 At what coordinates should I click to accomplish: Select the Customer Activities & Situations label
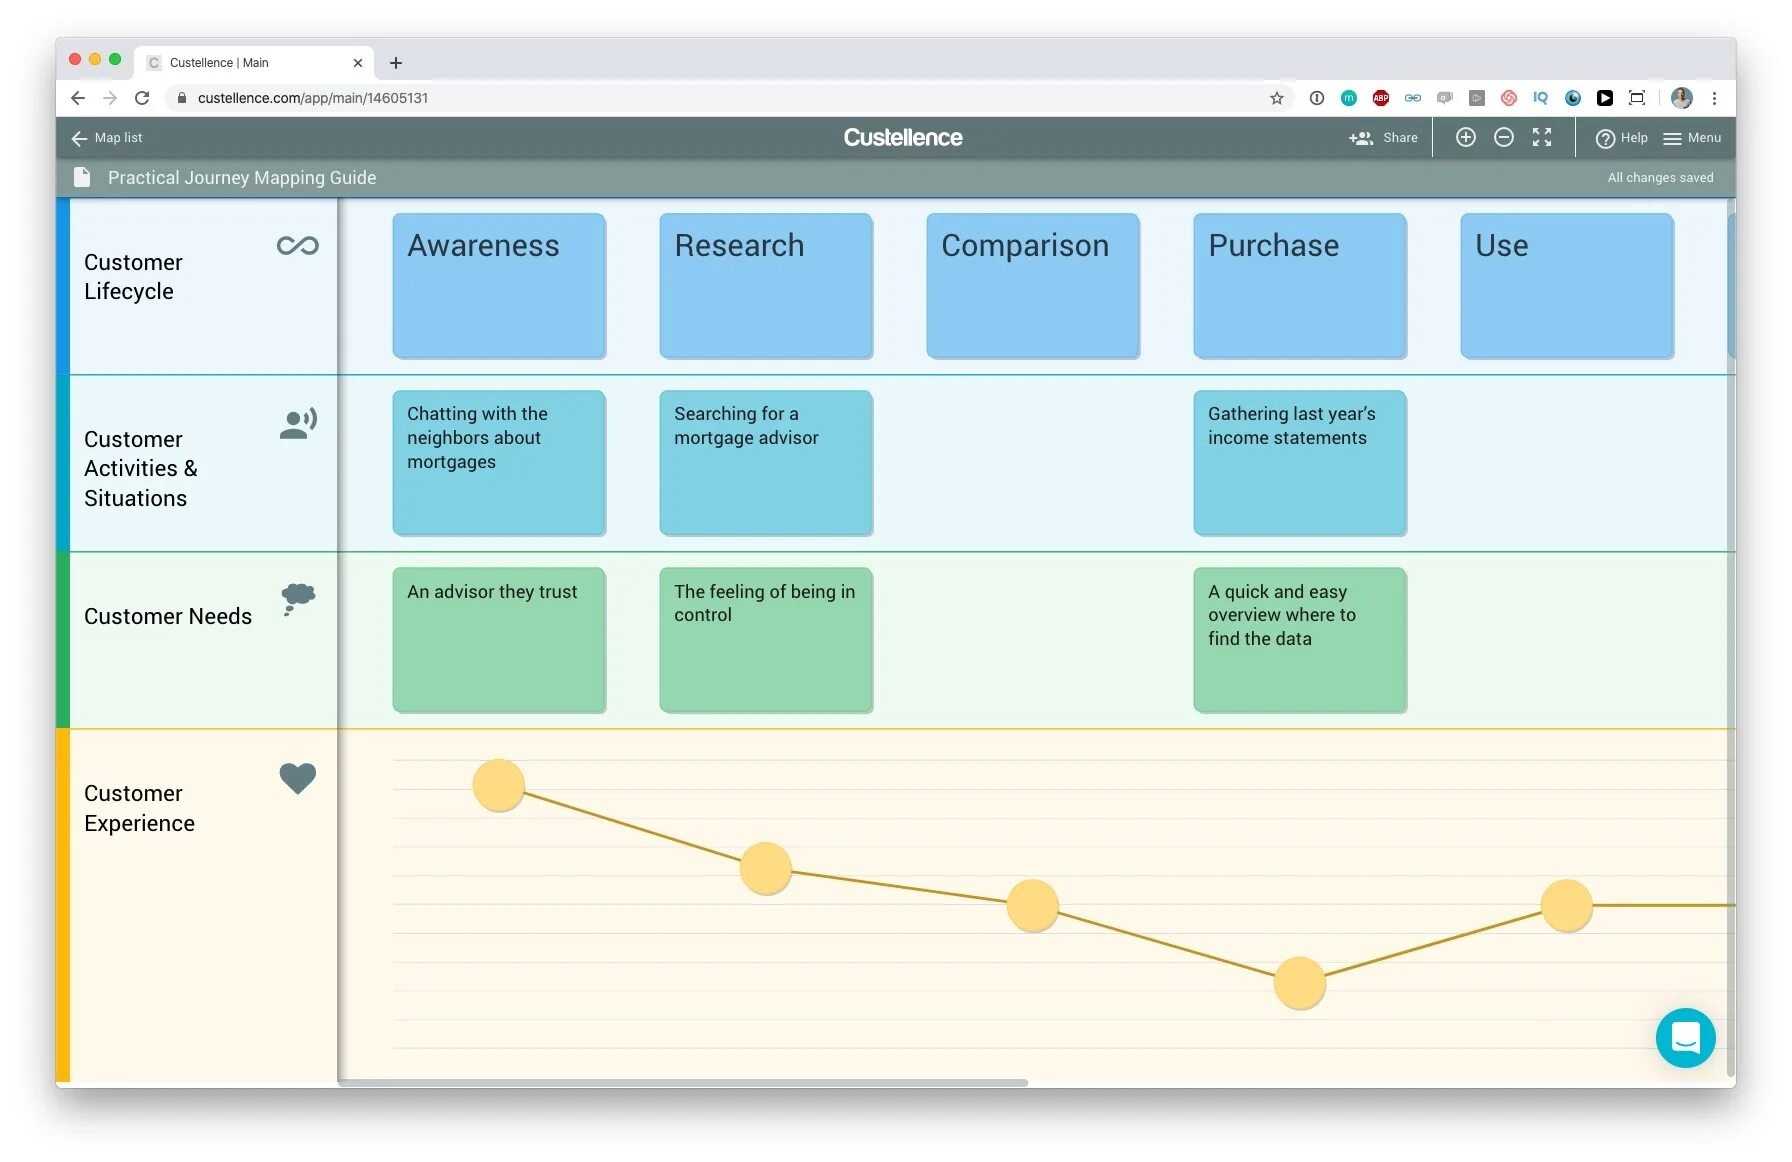140,469
